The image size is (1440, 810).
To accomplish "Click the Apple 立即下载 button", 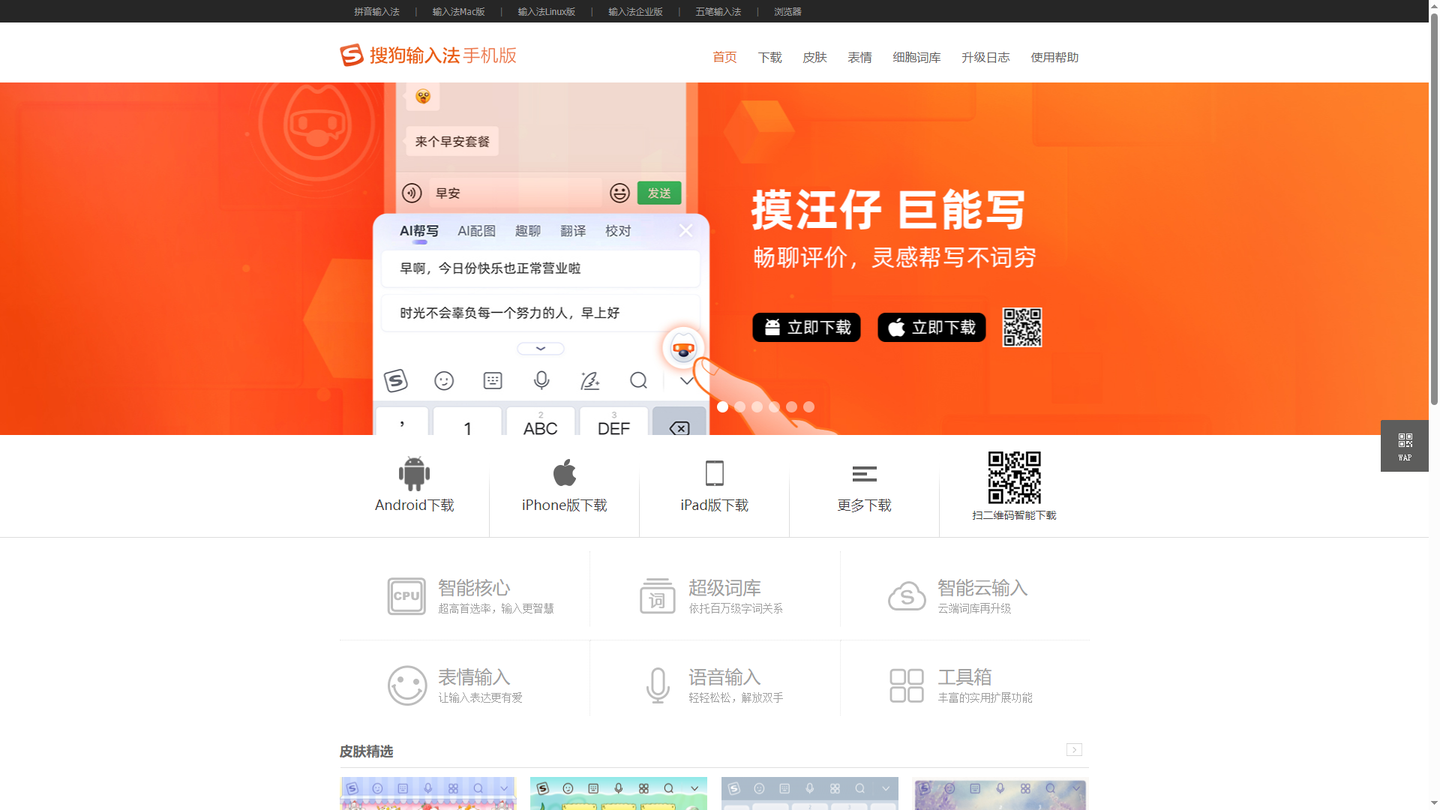I will (932, 327).
